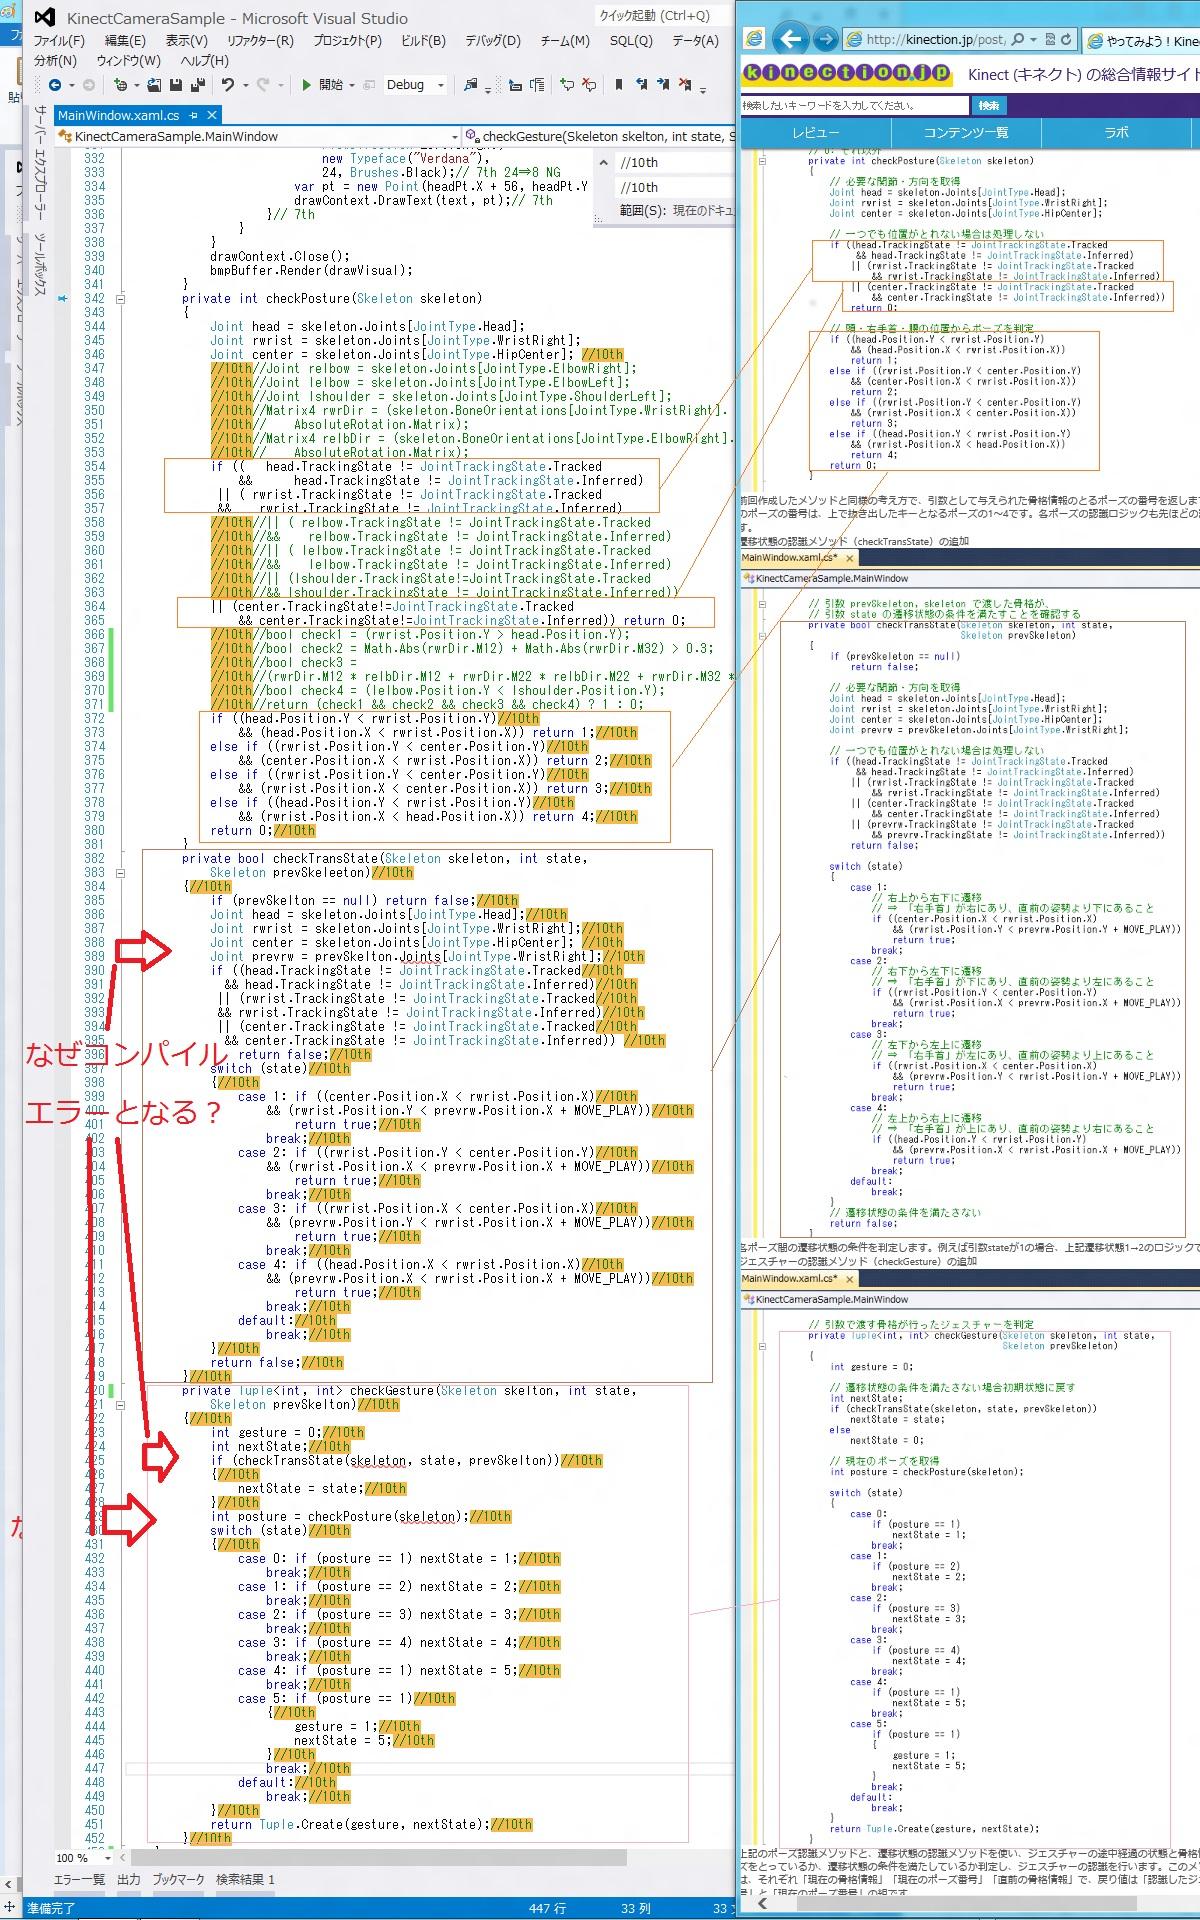Click the Undo icon
1200x1920 pixels.
tap(228, 85)
